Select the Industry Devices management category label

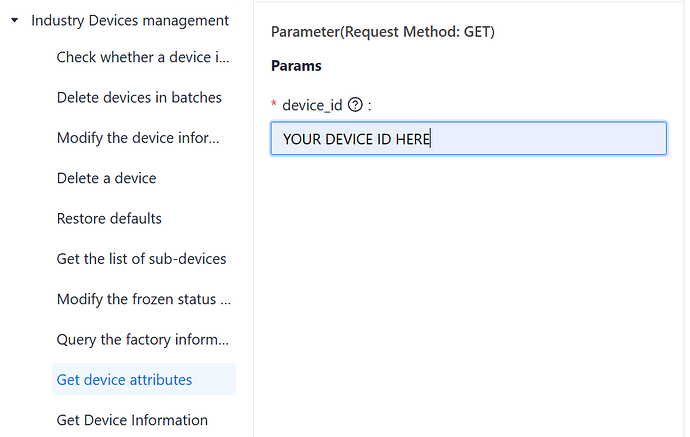pos(130,20)
